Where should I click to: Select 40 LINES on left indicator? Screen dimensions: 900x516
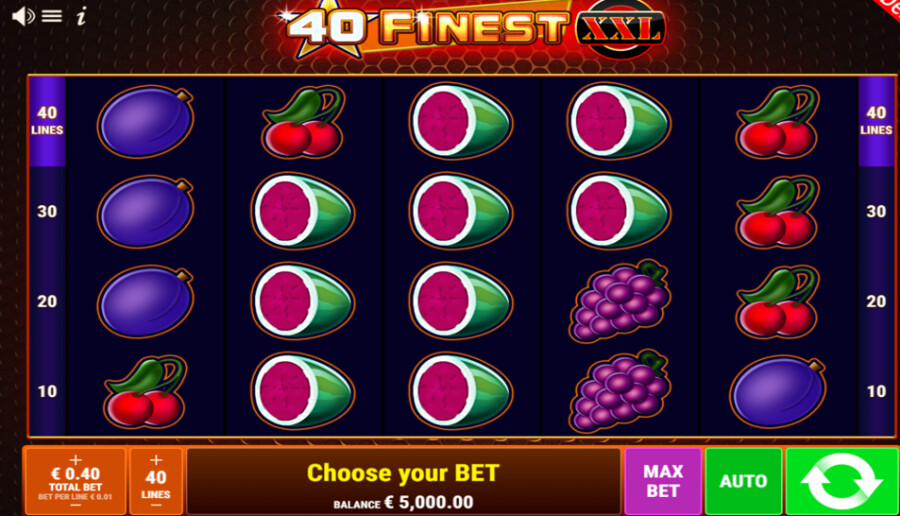coord(47,121)
